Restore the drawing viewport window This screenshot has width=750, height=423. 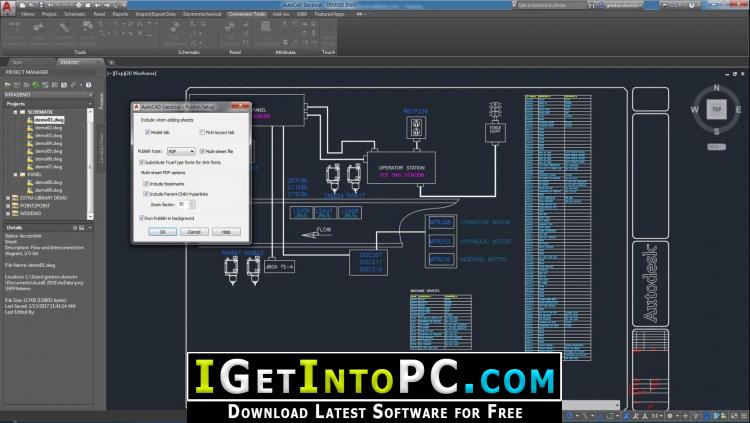[735, 74]
